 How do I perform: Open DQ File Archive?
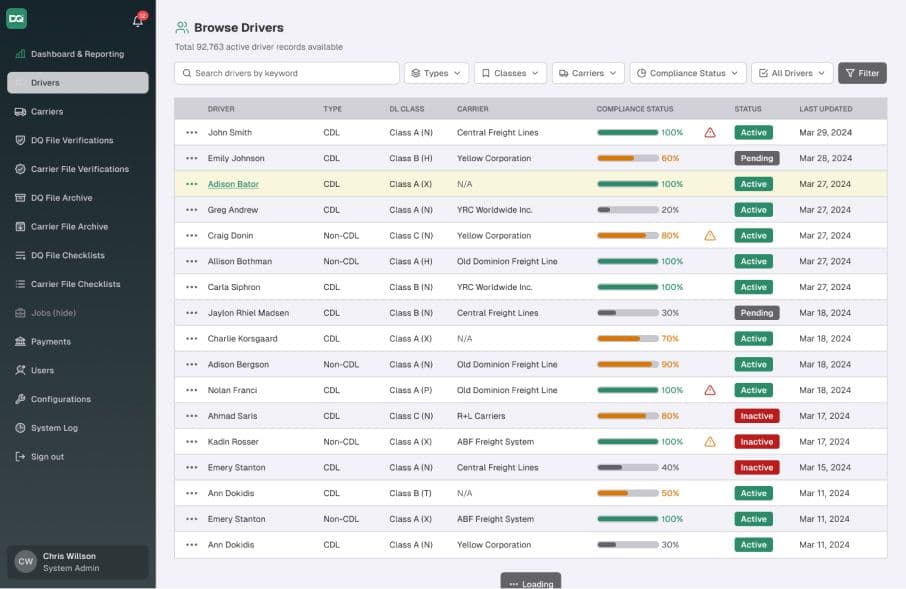coord(77,198)
